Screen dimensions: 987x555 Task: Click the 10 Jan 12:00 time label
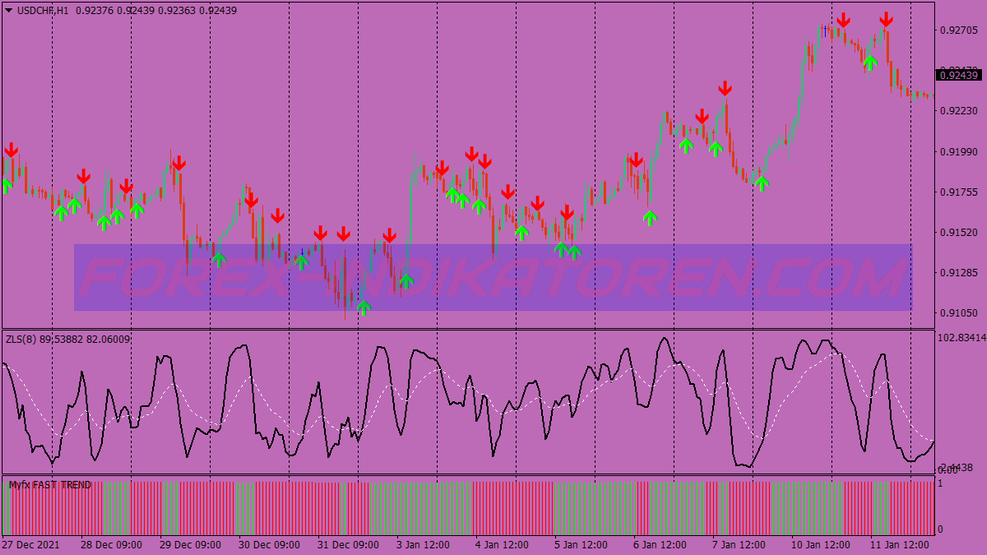click(x=820, y=545)
